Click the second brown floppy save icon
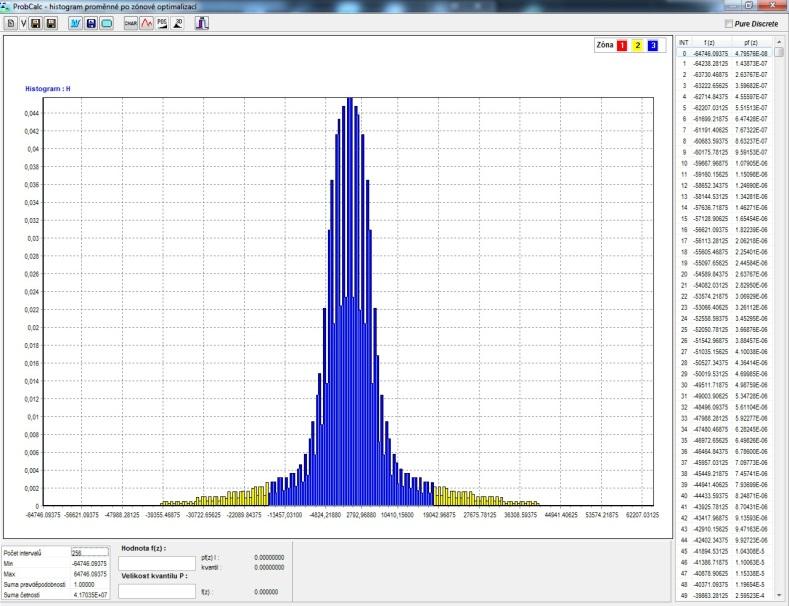The height and width of the screenshot is (606, 789). click(51, 23)
